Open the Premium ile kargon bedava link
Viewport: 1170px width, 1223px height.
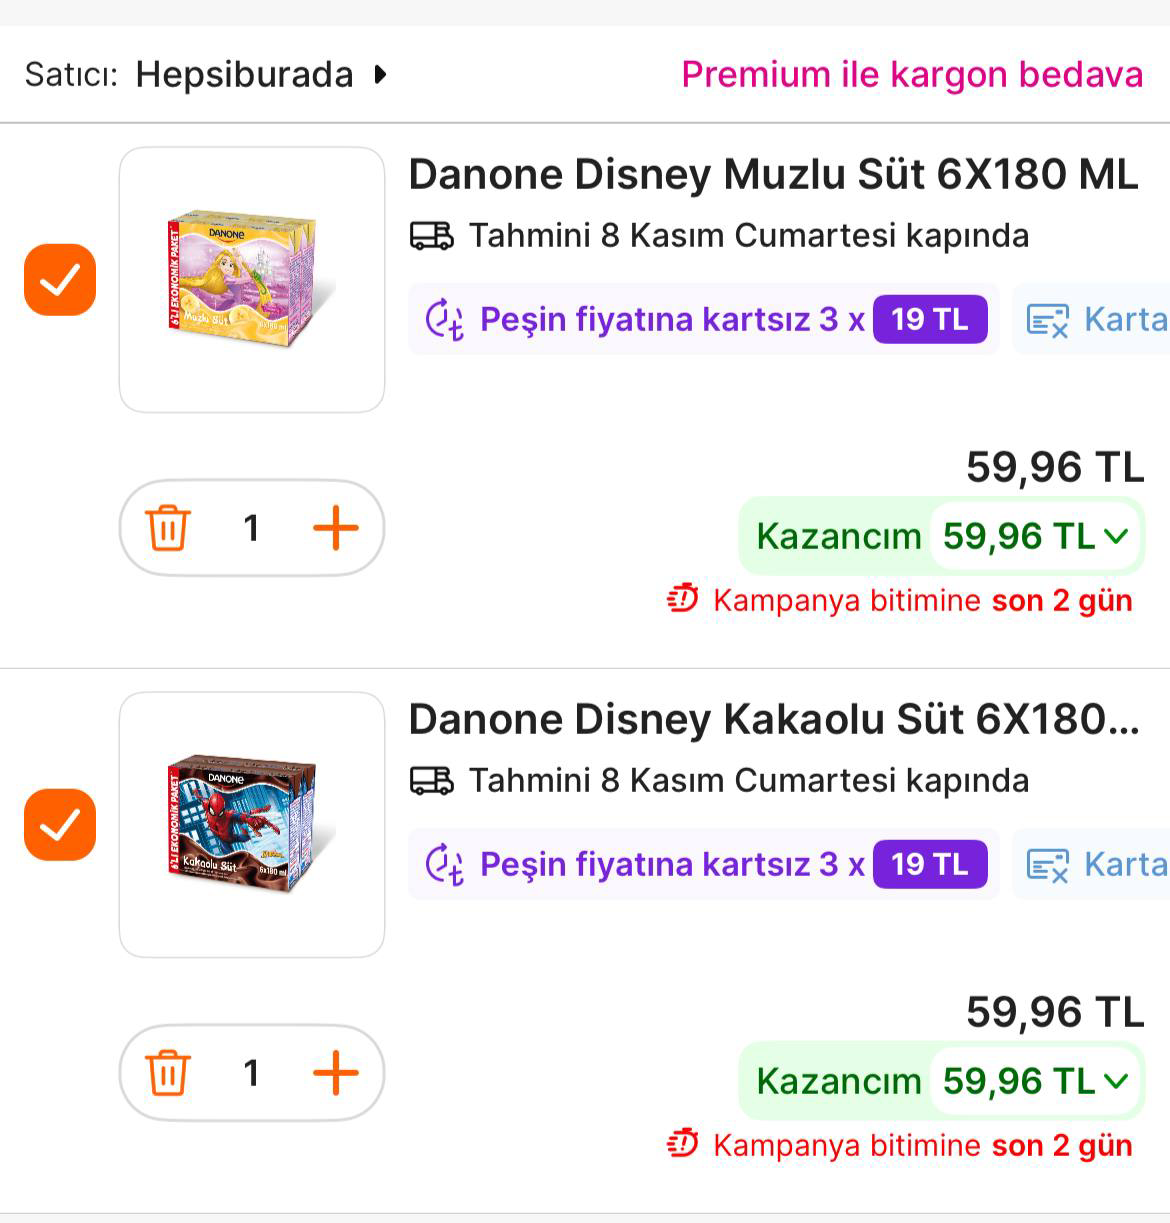pyautogui.click(x=912, y=75)
